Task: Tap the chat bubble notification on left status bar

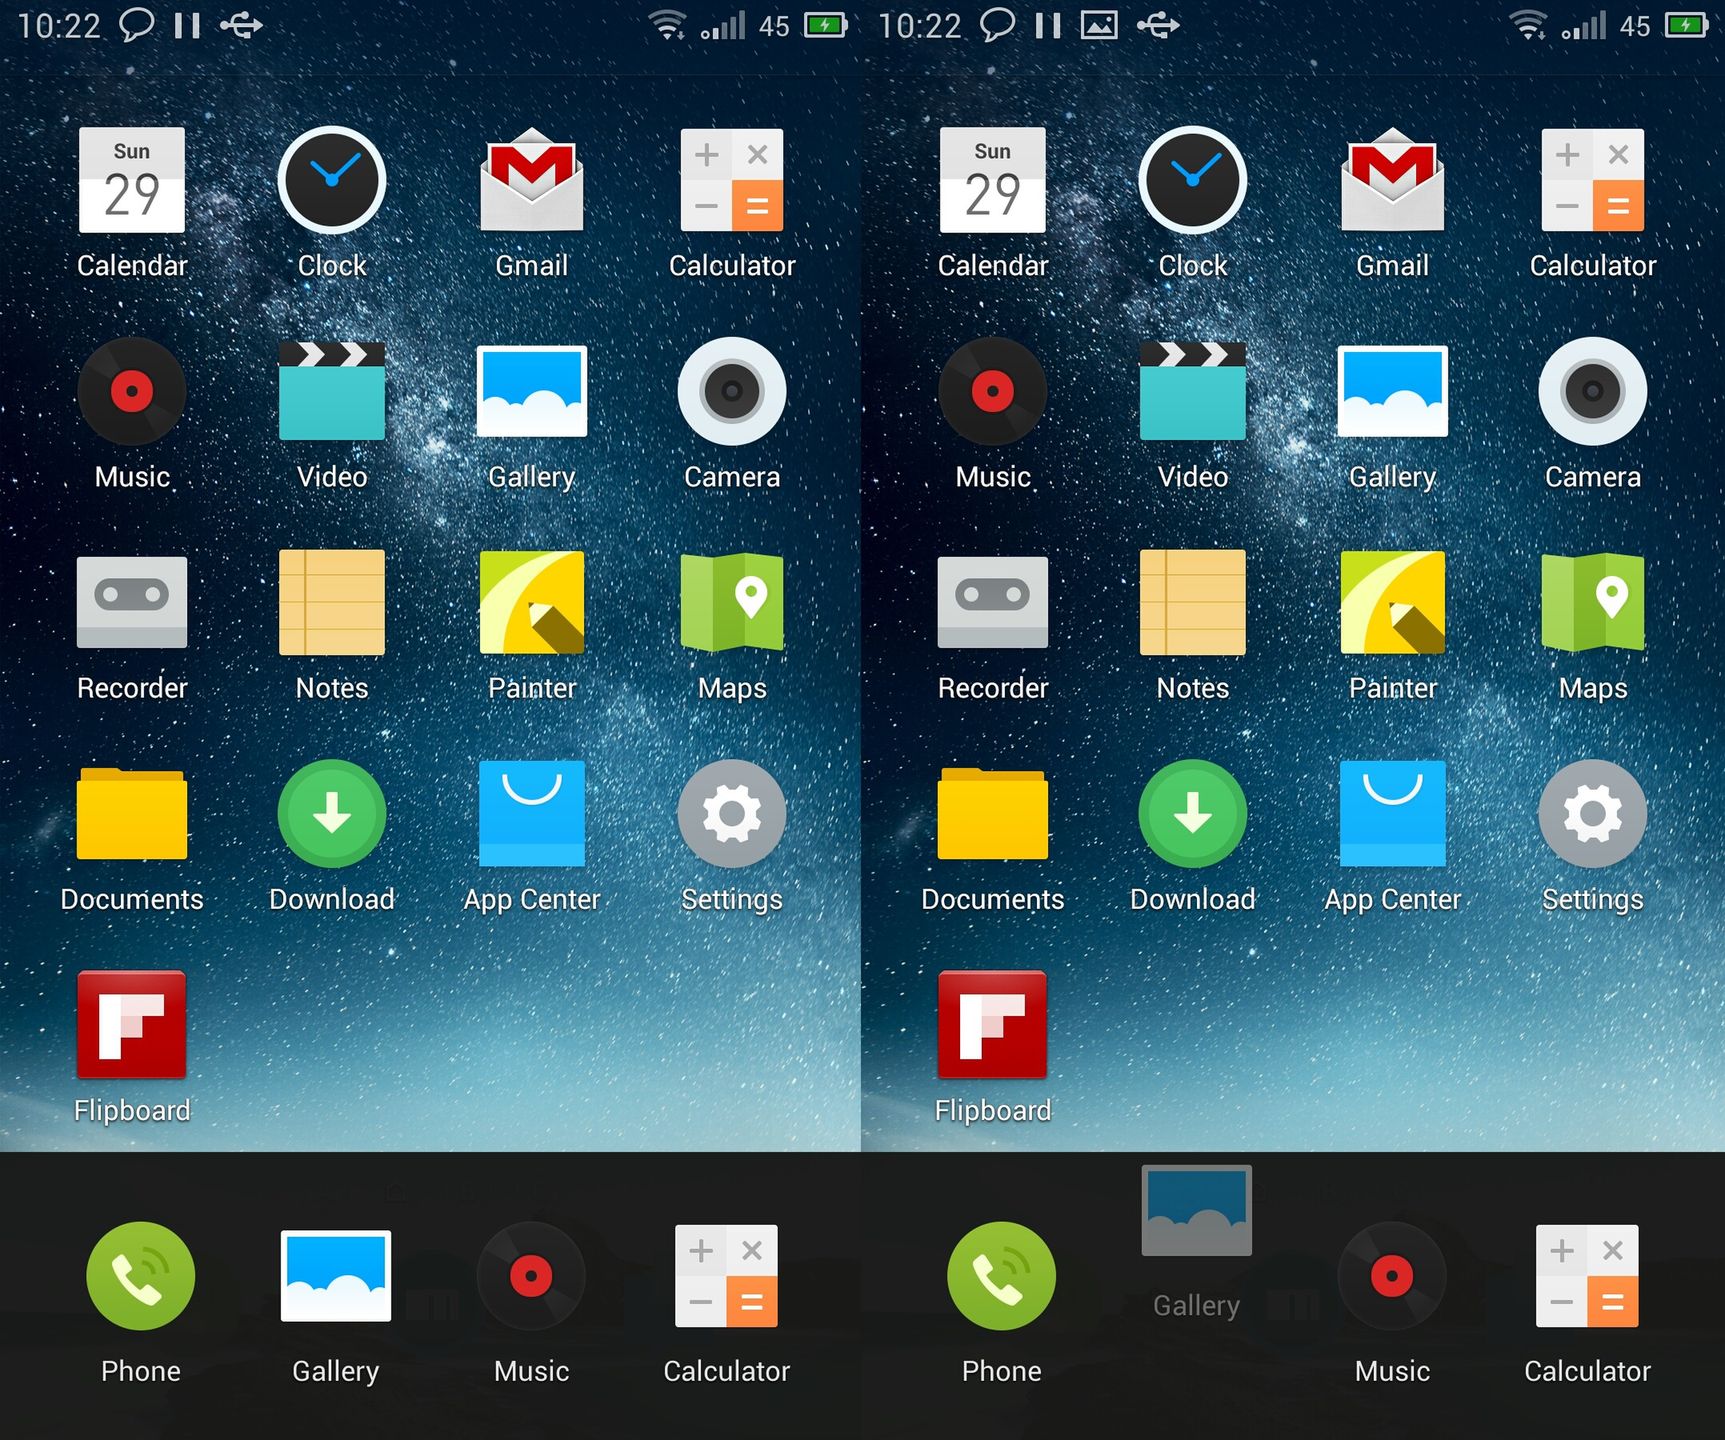Action: tap(136, 25)
